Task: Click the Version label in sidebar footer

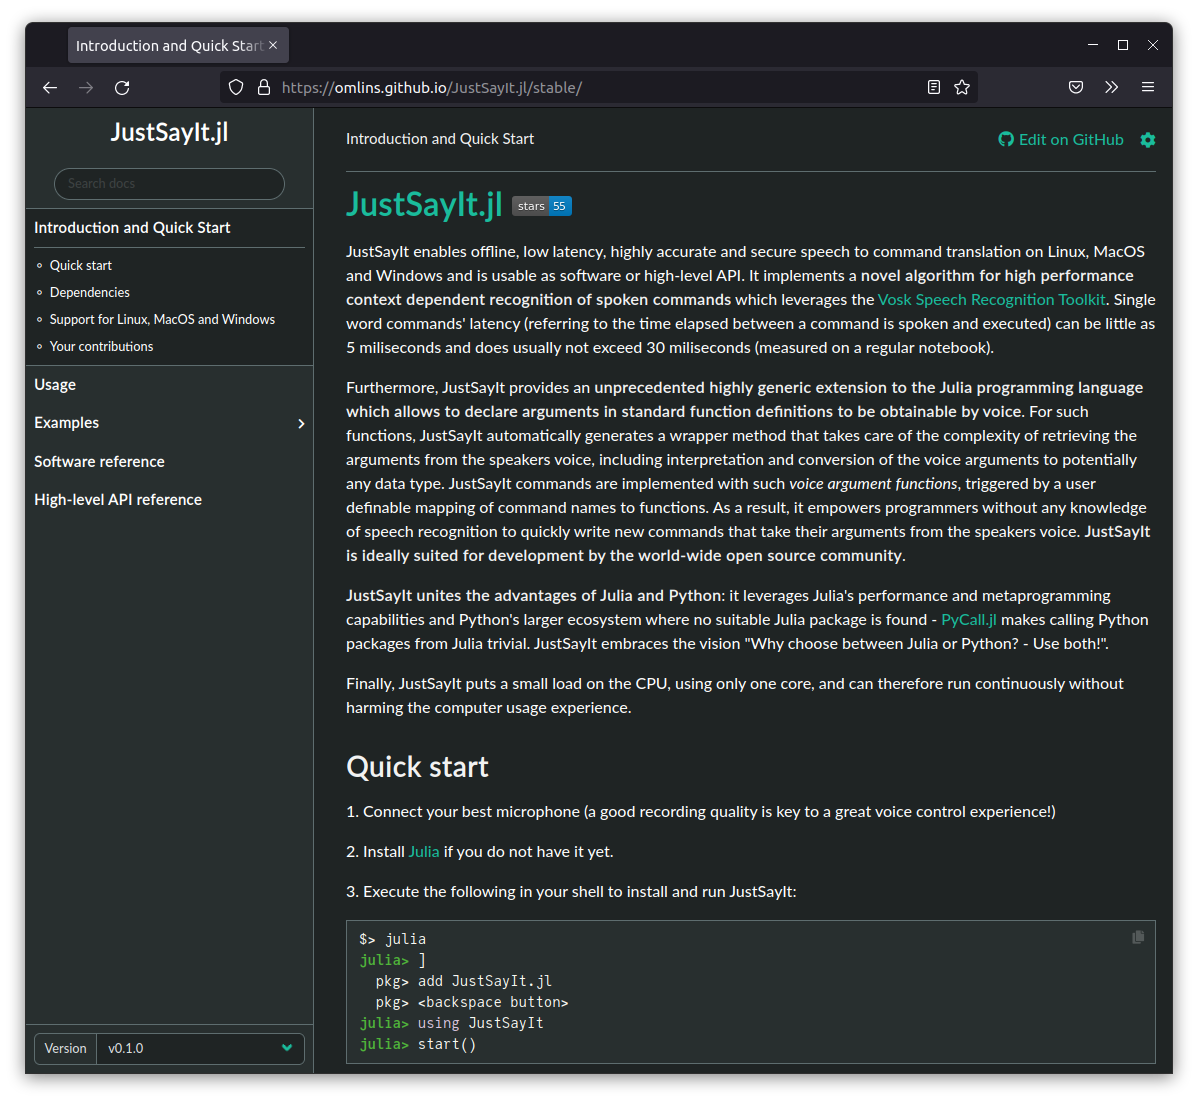Action: pos(65,1049)
